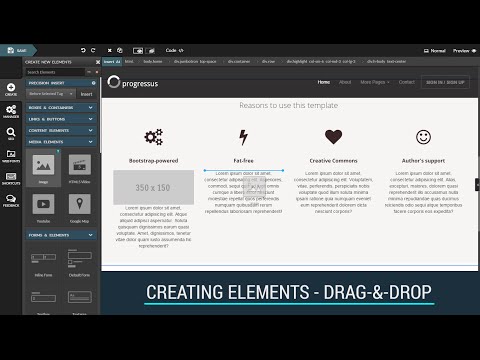Image resolution: width=480 pixels, height=360 pixels.
Task: Select the div.h-body text-center breadcrumb
Action: point(386,62)
